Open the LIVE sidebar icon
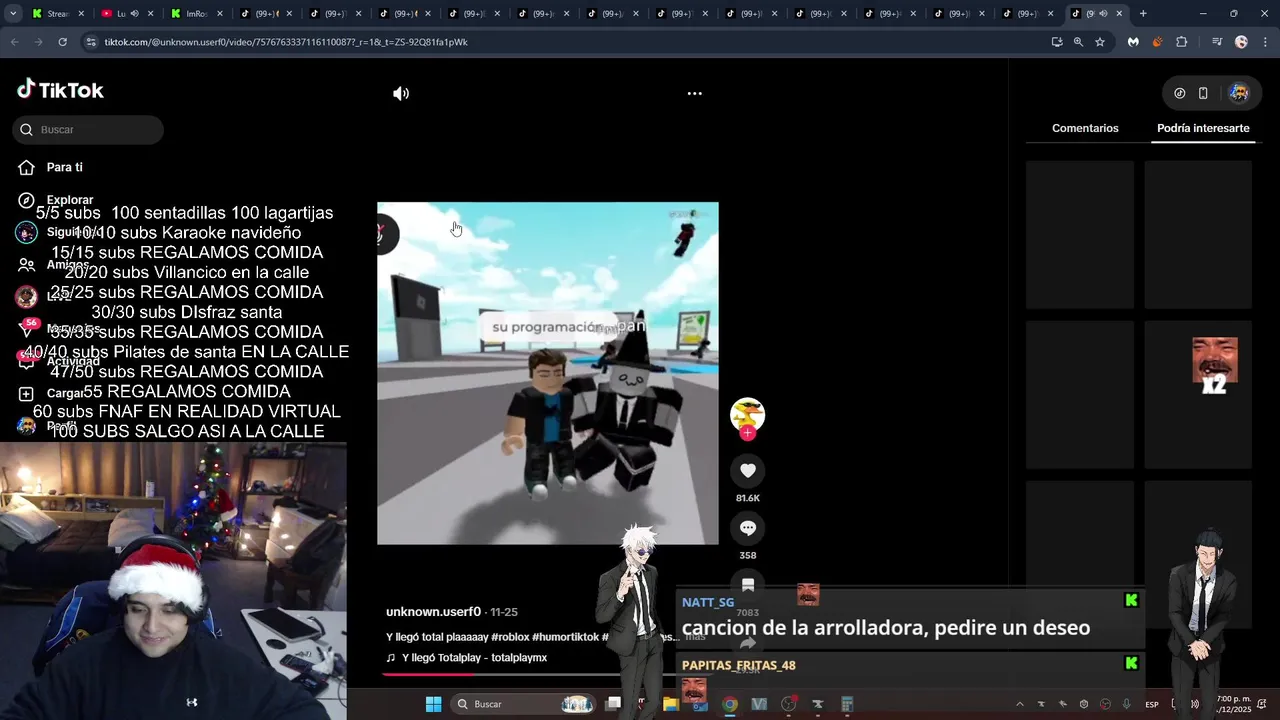 pyautogui.click(x=27, y=297)
